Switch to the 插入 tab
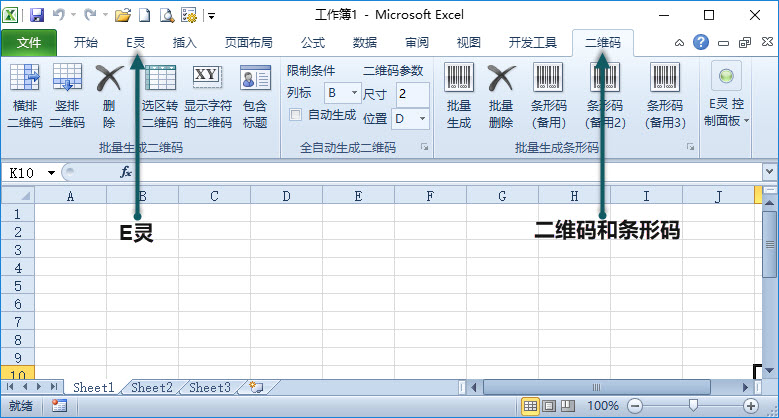Screen dimensions: 779x418 pyautogui.click(x=184, y=43)
